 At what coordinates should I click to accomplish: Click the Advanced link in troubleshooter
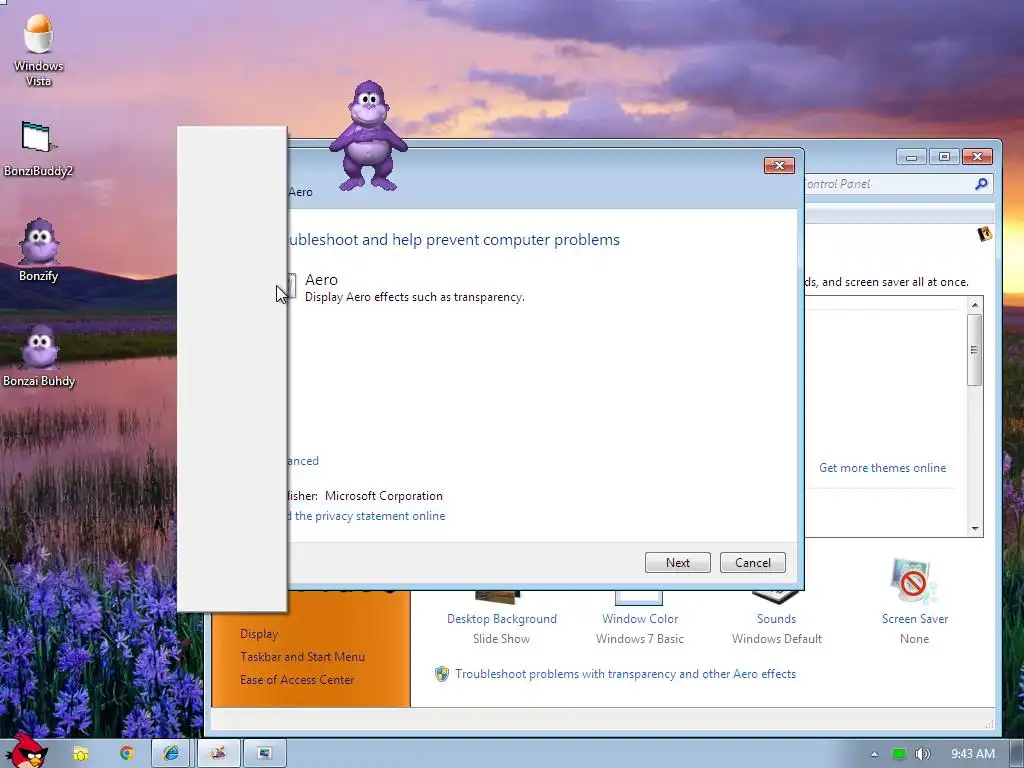coord(302,461)
